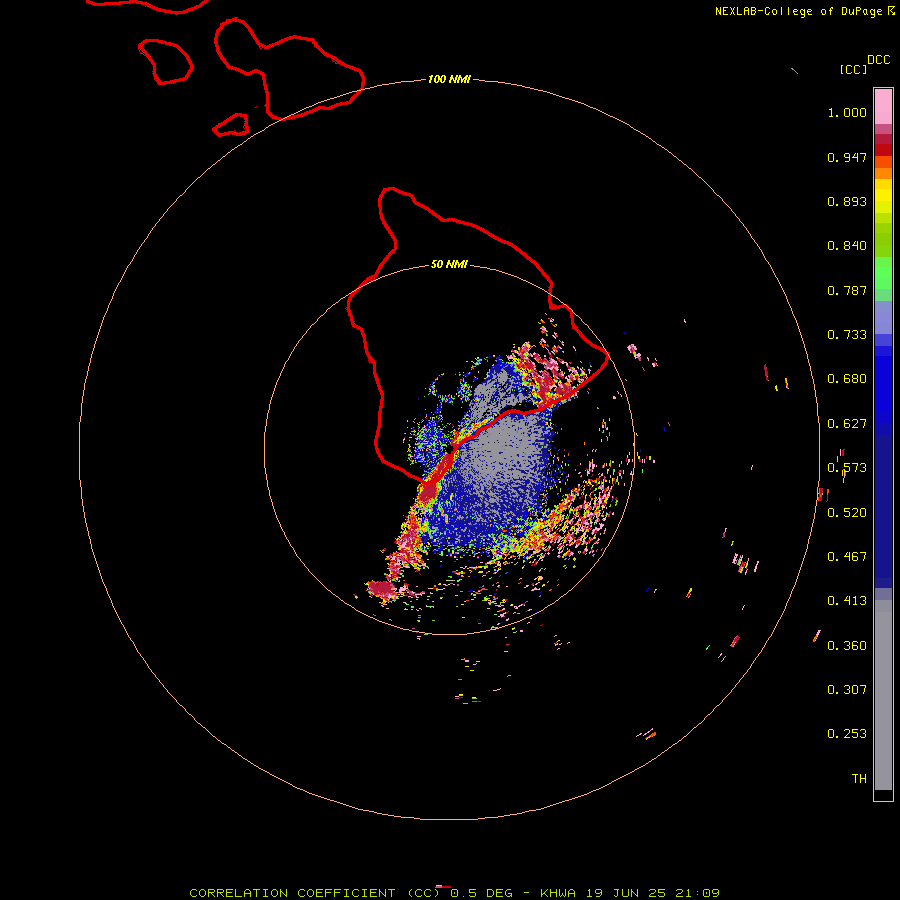
Task: Select the 0.627 scale value
Action: point(847,424)
